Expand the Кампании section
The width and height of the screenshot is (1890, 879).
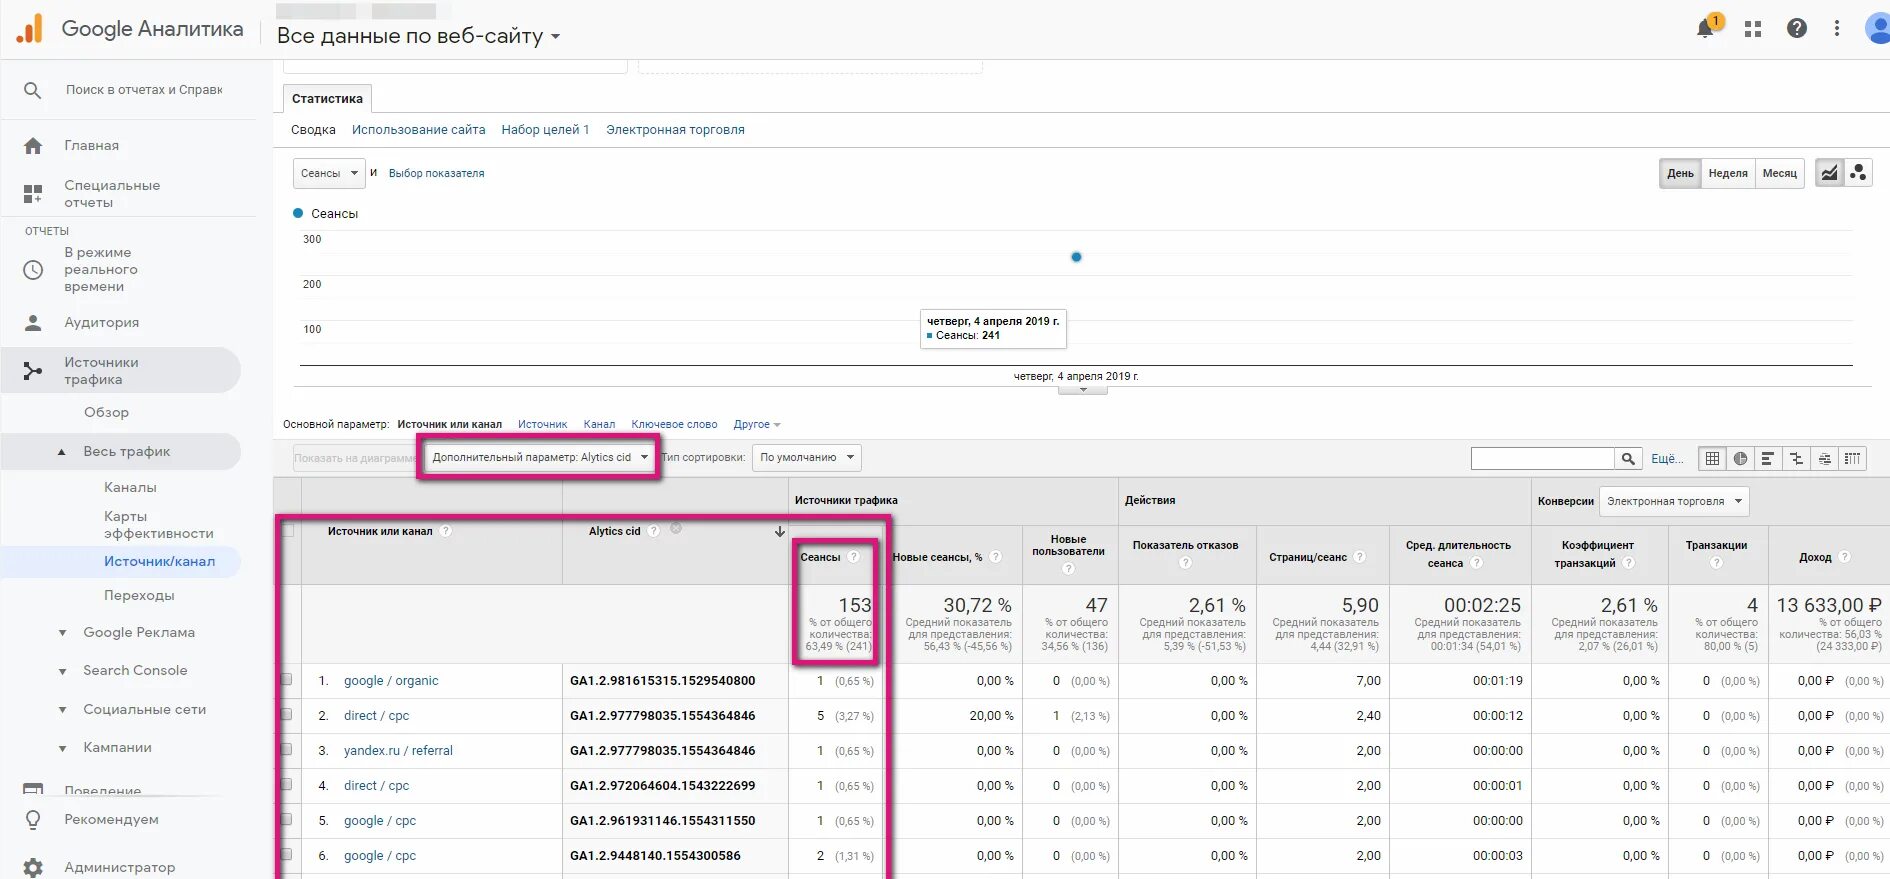coord(62,748)
